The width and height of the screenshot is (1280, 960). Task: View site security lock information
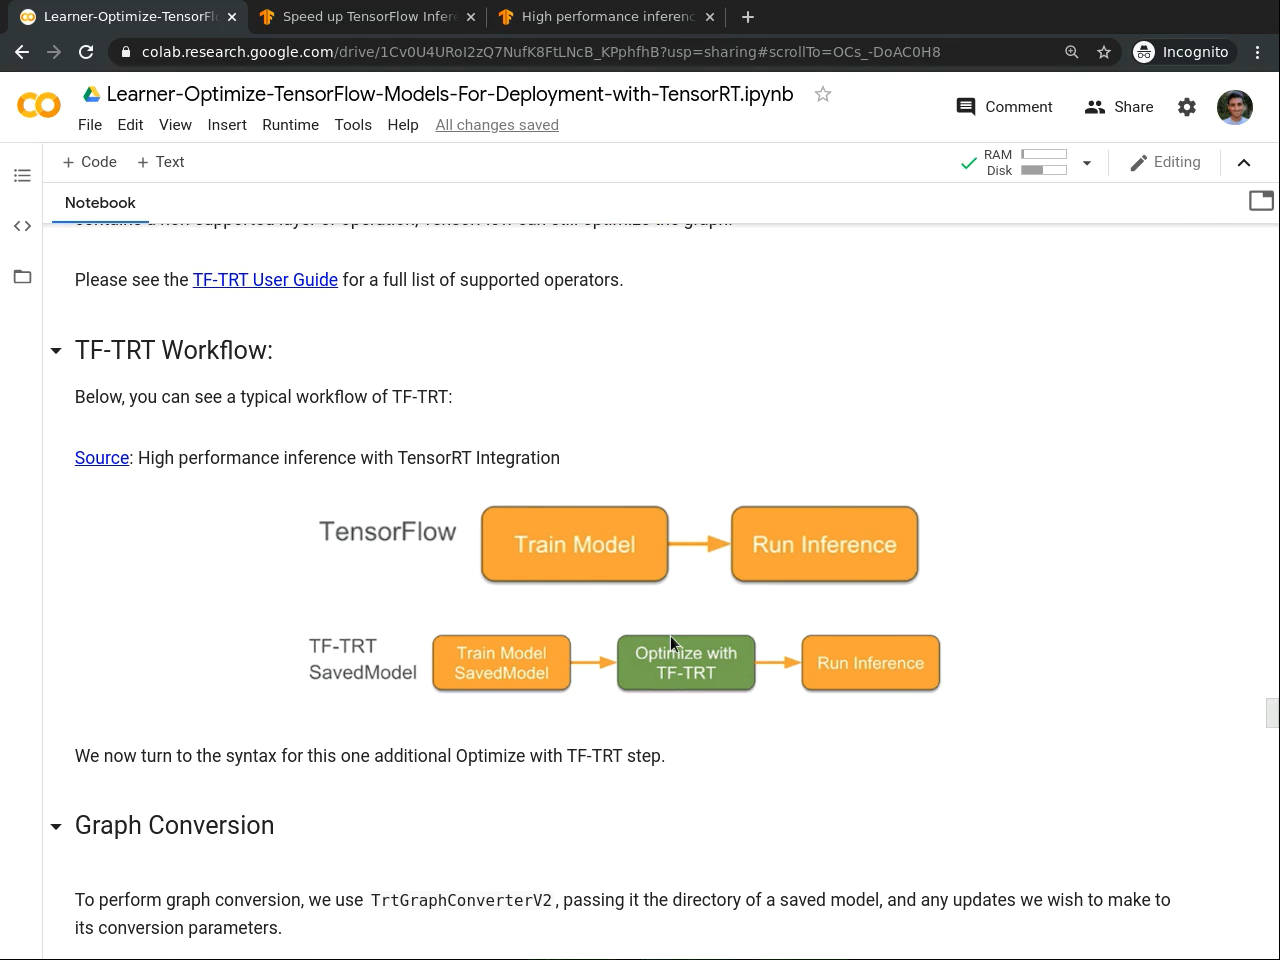click(x=125, y=52)
